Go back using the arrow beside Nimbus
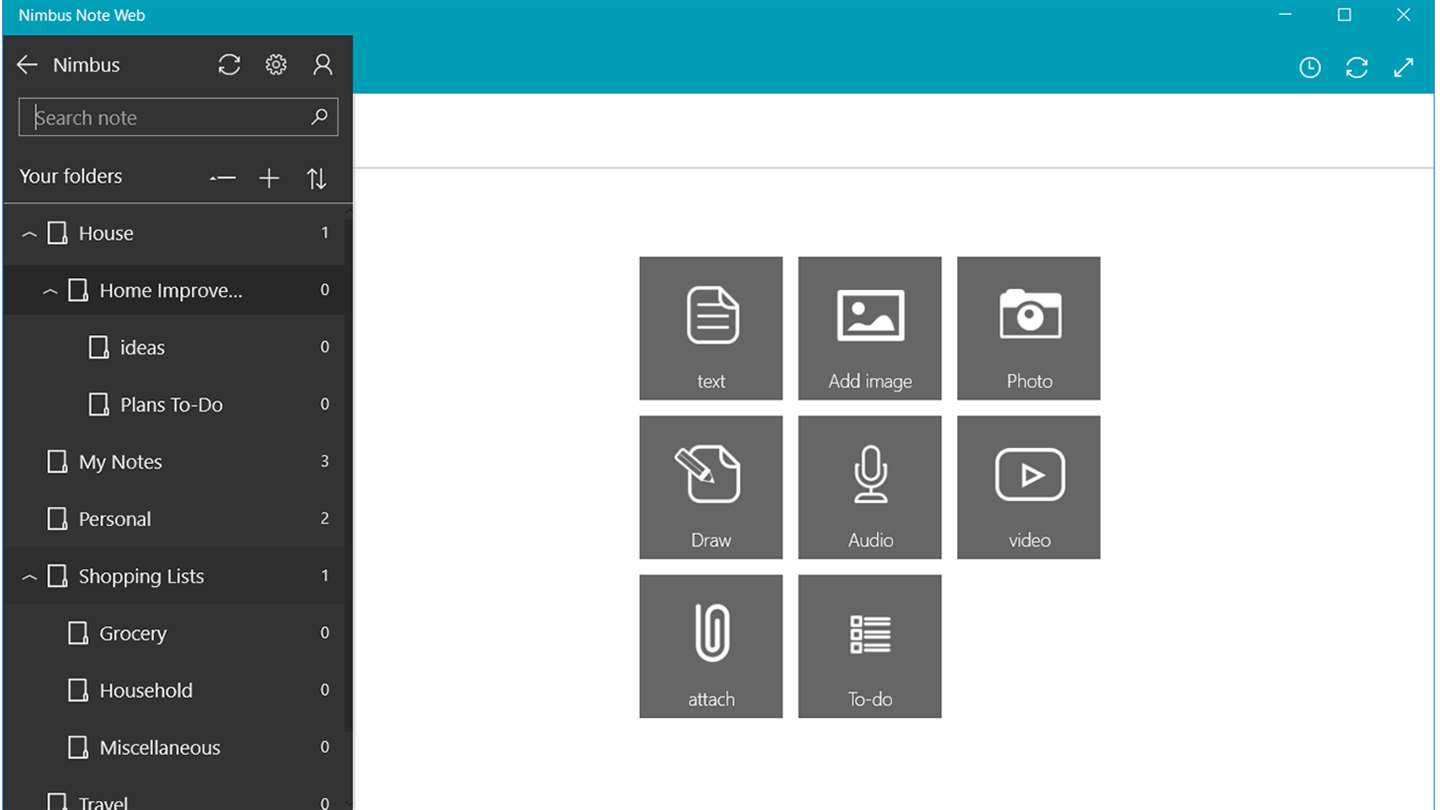Screen dimensions: 1440x810 (x=27, y=65)
